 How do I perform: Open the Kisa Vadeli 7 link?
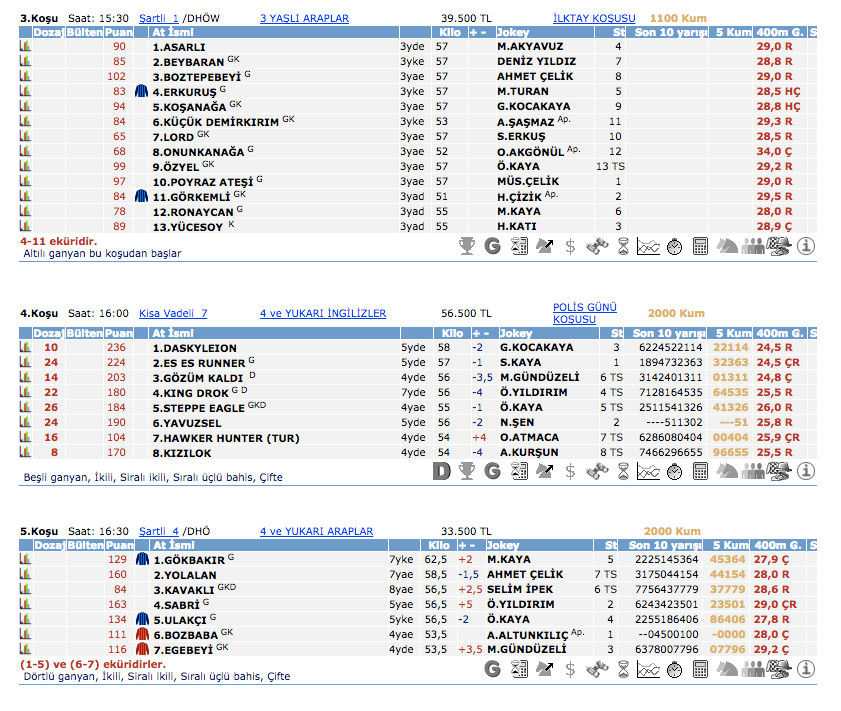(x=173, y=313)
